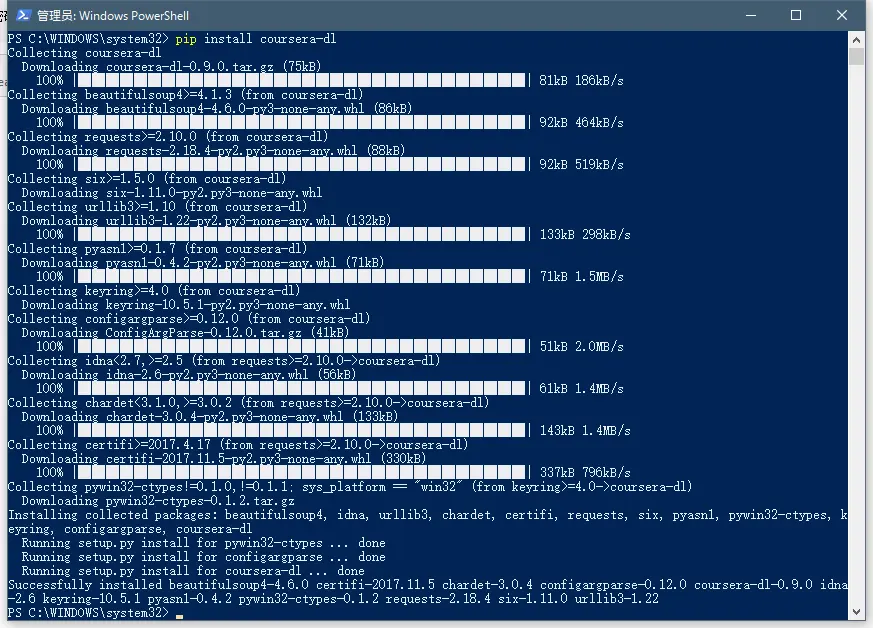Click the '51kB 2.0MB/s' speed text
Image resolution: width=873 pixels, height=628 pixels.
581,347
